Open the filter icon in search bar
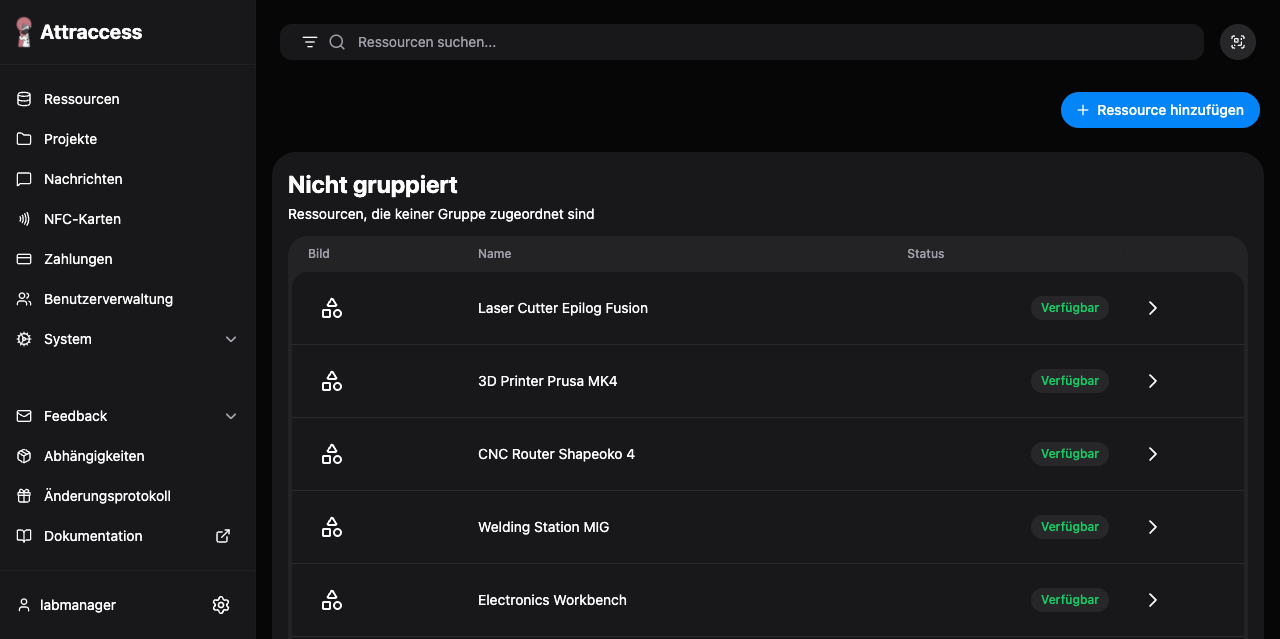The height and width of the screenshot is (639, 1280). pyautogui.click(x=310, y=42)
